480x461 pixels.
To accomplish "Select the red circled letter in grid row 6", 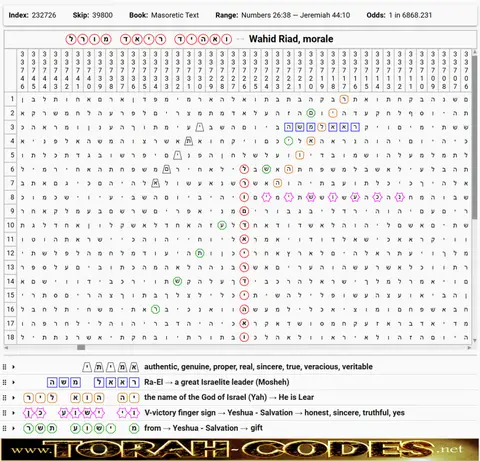I will click(x=244, y=169).
